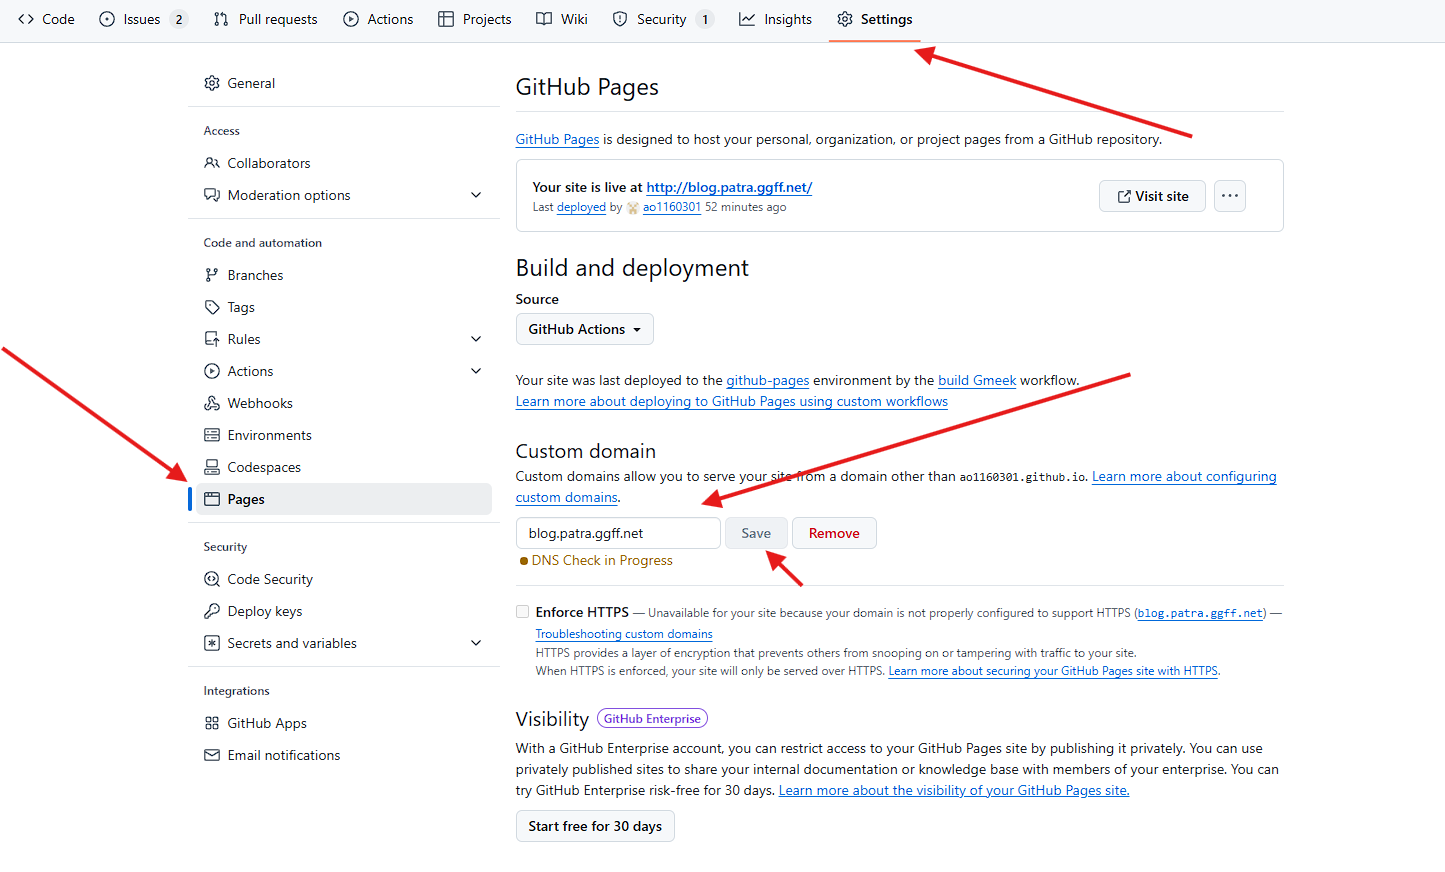Click the General gear icon in sidebar
Screen dimensions: 1445x872
click(x=212, y=83)
